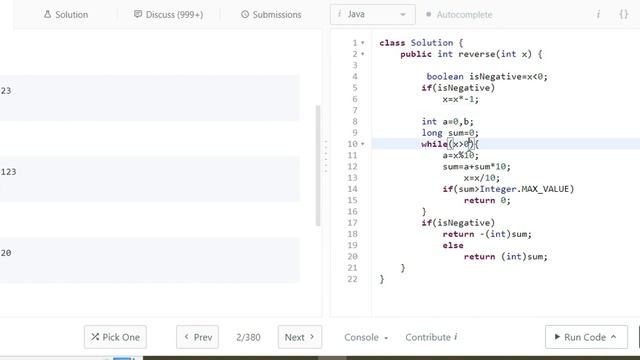Click line 14 with Integer.MAX_VALUE

[508, 189]
